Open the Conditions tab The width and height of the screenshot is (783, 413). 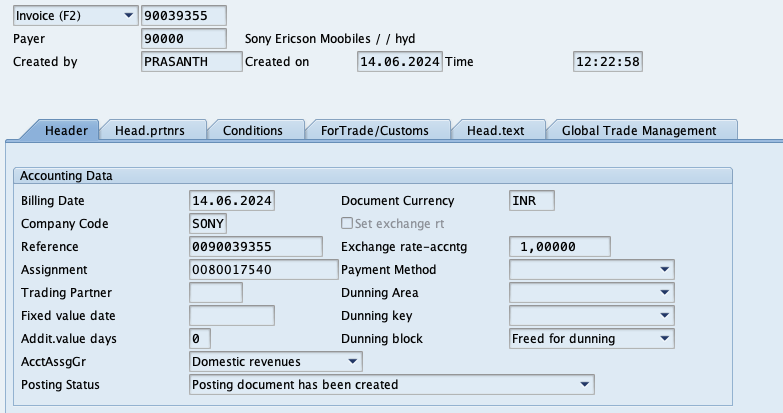[252, 130]
